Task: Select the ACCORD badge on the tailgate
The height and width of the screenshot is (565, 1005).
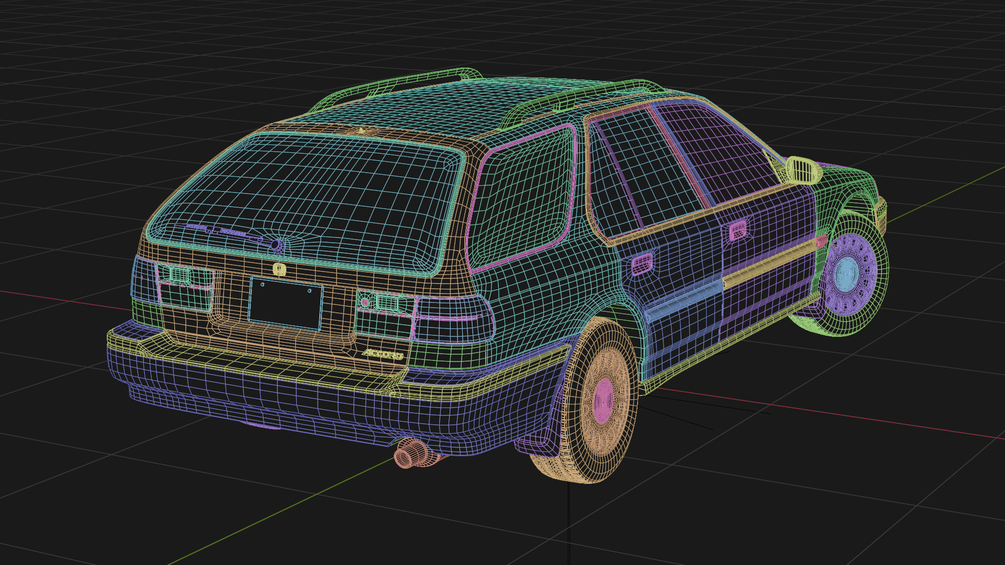Action: click(x=383, y=354)
